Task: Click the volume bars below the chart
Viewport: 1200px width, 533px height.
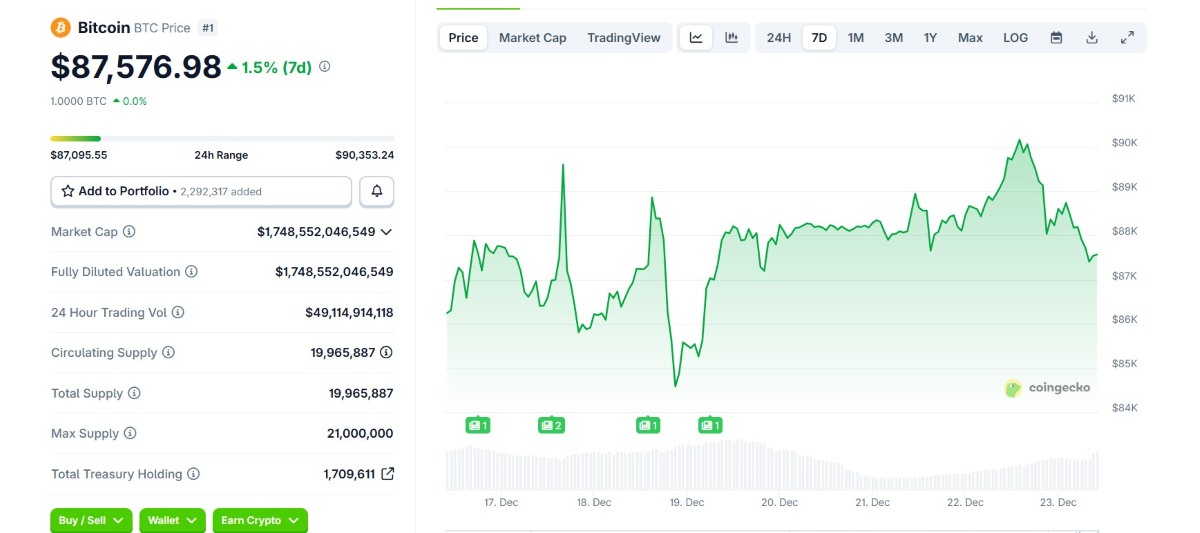Action: pos(772,465)
